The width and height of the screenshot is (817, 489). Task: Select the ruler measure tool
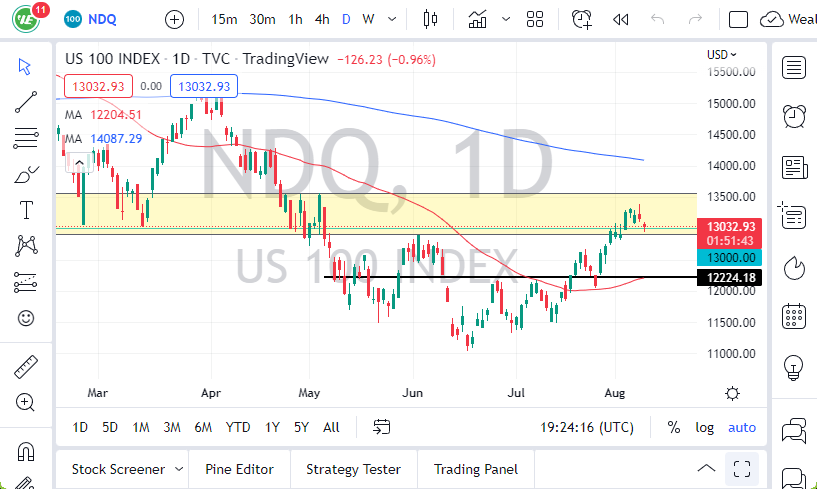26,368
